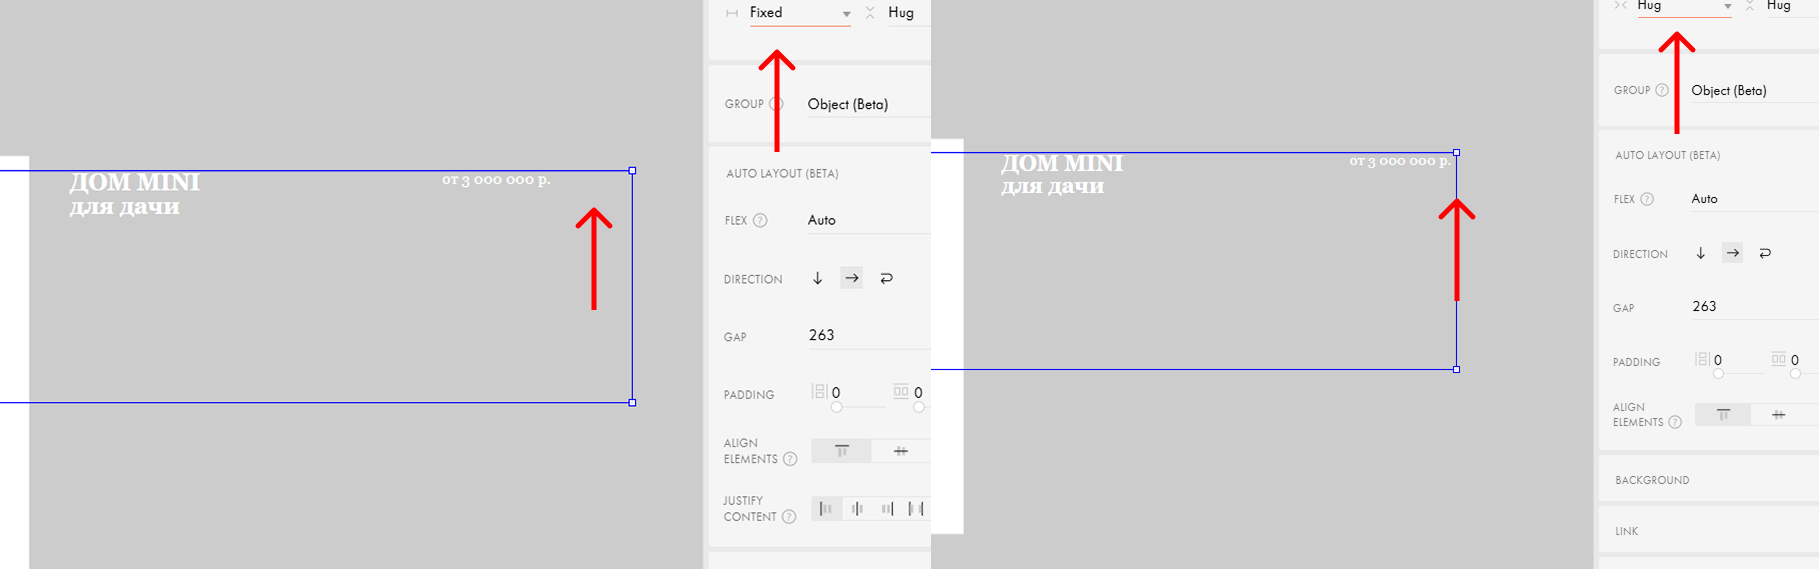Click the Gap 263 field in left panel
The height and width of the screenshot is (569, 1819).
click(x=868, y=336)
